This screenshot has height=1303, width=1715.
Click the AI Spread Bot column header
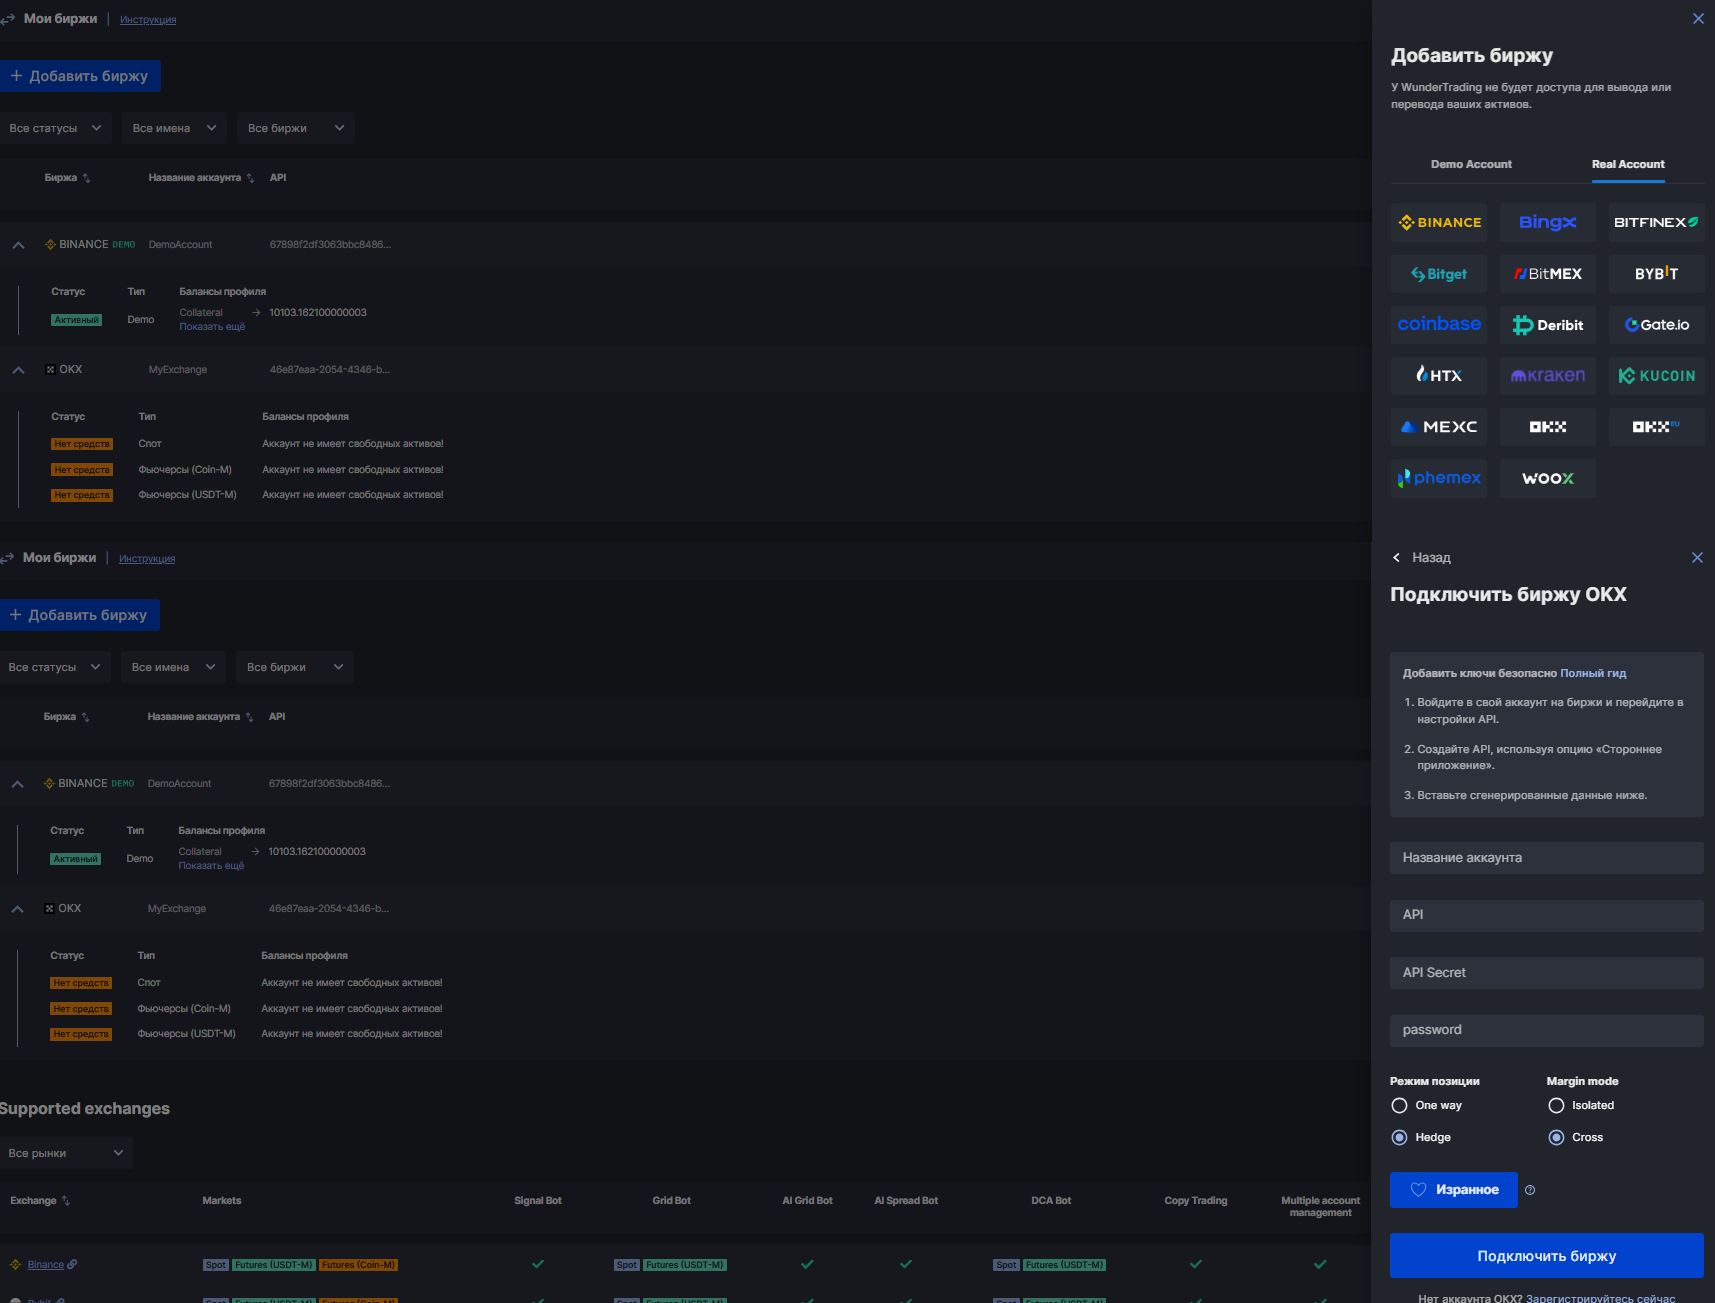(906, 1201)
